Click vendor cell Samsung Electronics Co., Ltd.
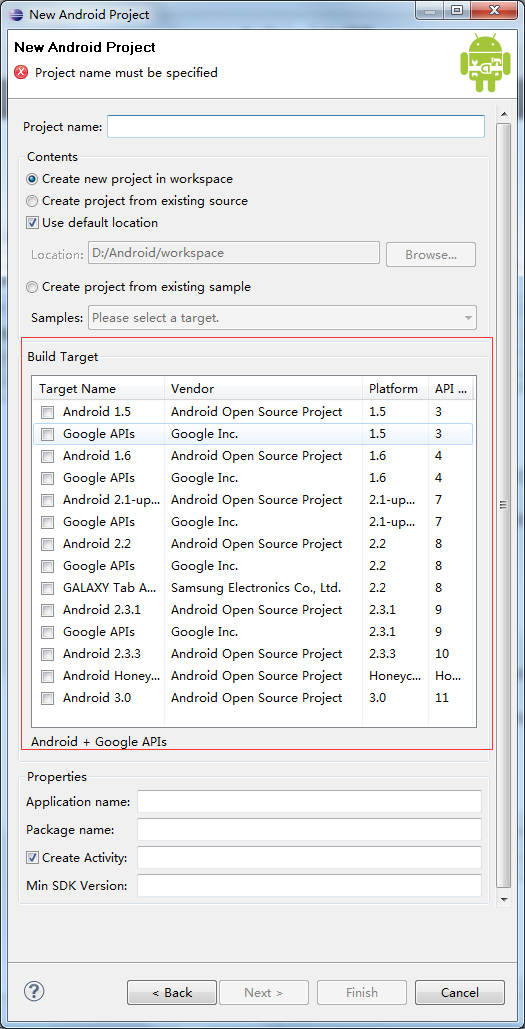The width and height of the screenshot is (525, 1029). click(x=256, y=588)
